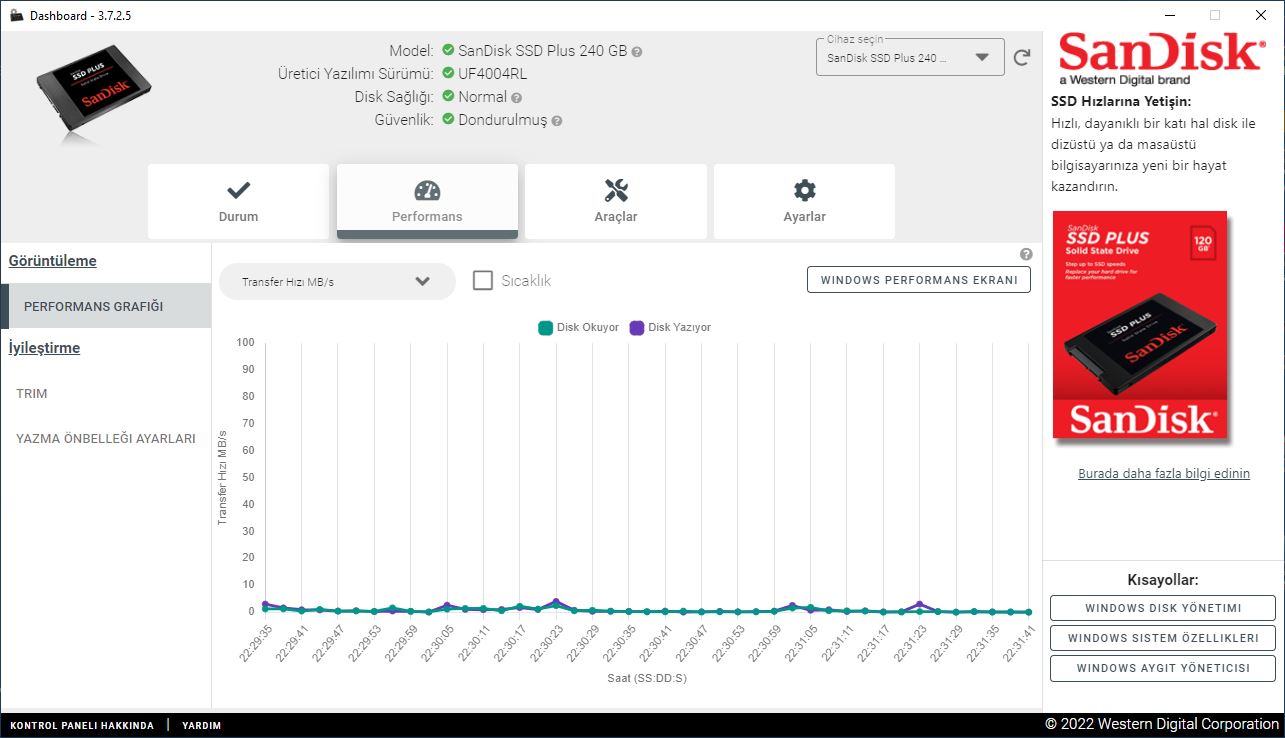Open YAZMA ÖNBELLEĞİ AYARLARI sidebar item
Viewport: 1285px width, 738px height.
(106, 438)
